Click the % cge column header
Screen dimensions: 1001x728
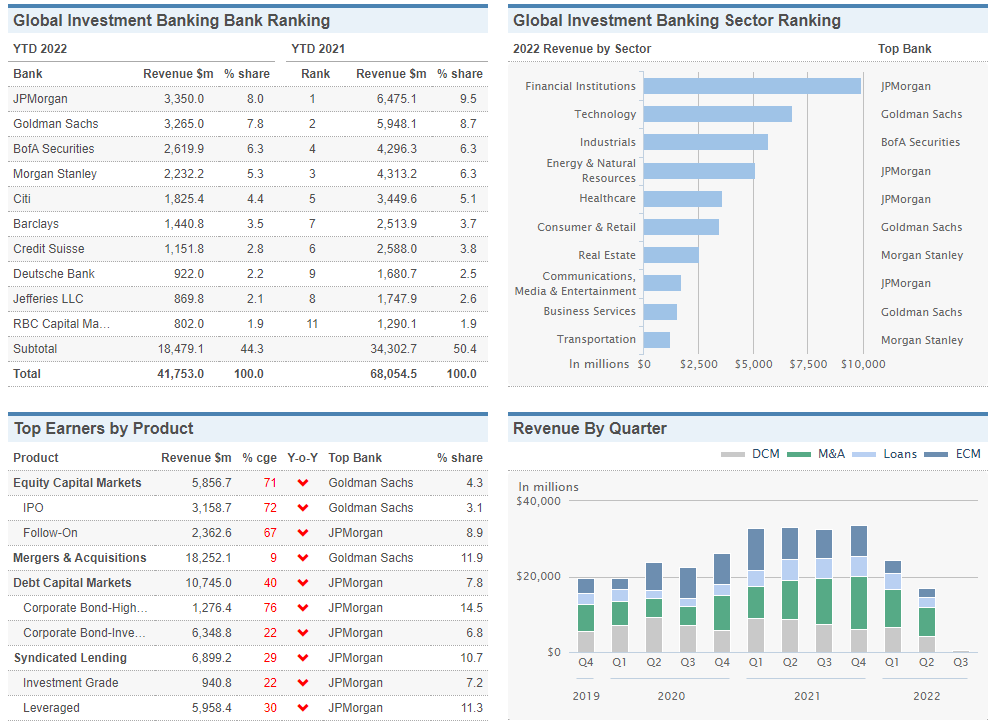(259, 458)
